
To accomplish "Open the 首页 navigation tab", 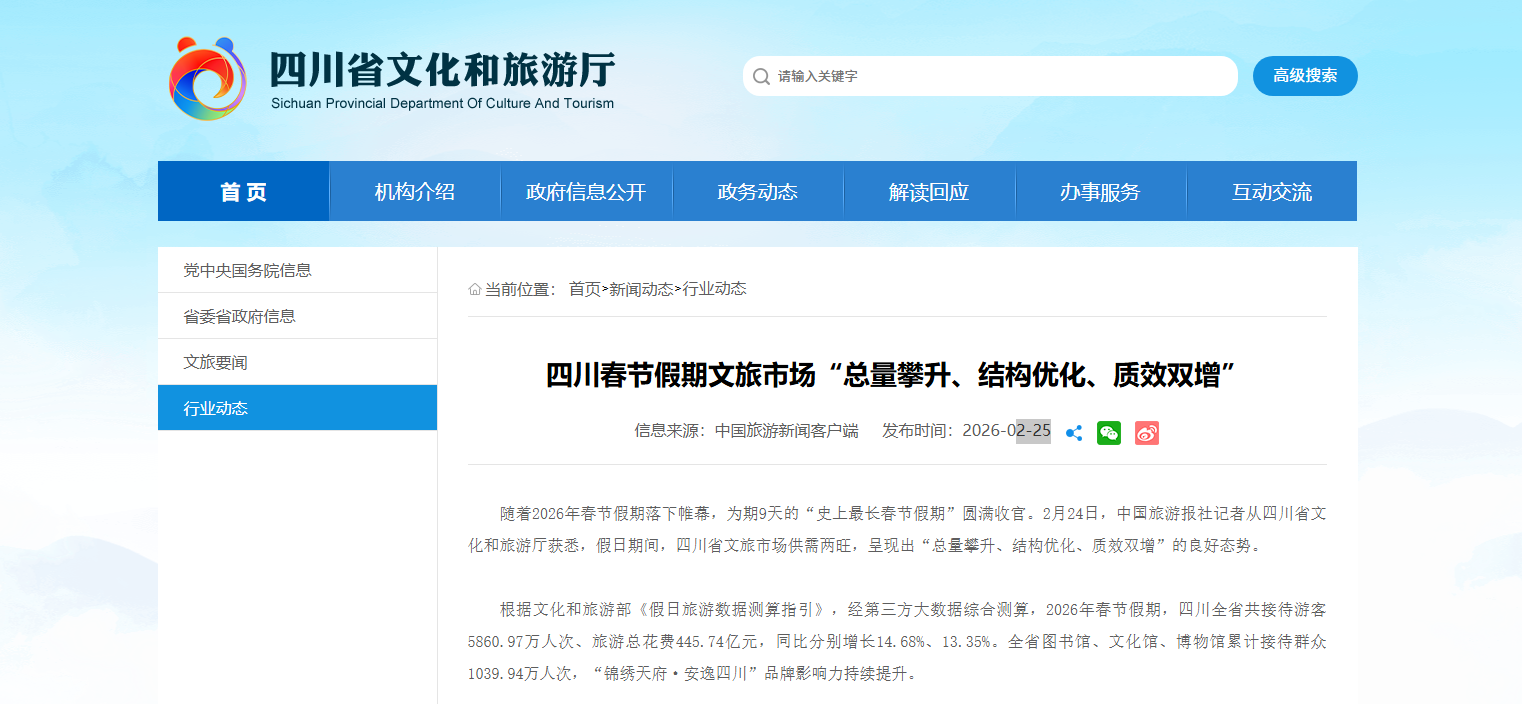I will (x=243, y=192).
